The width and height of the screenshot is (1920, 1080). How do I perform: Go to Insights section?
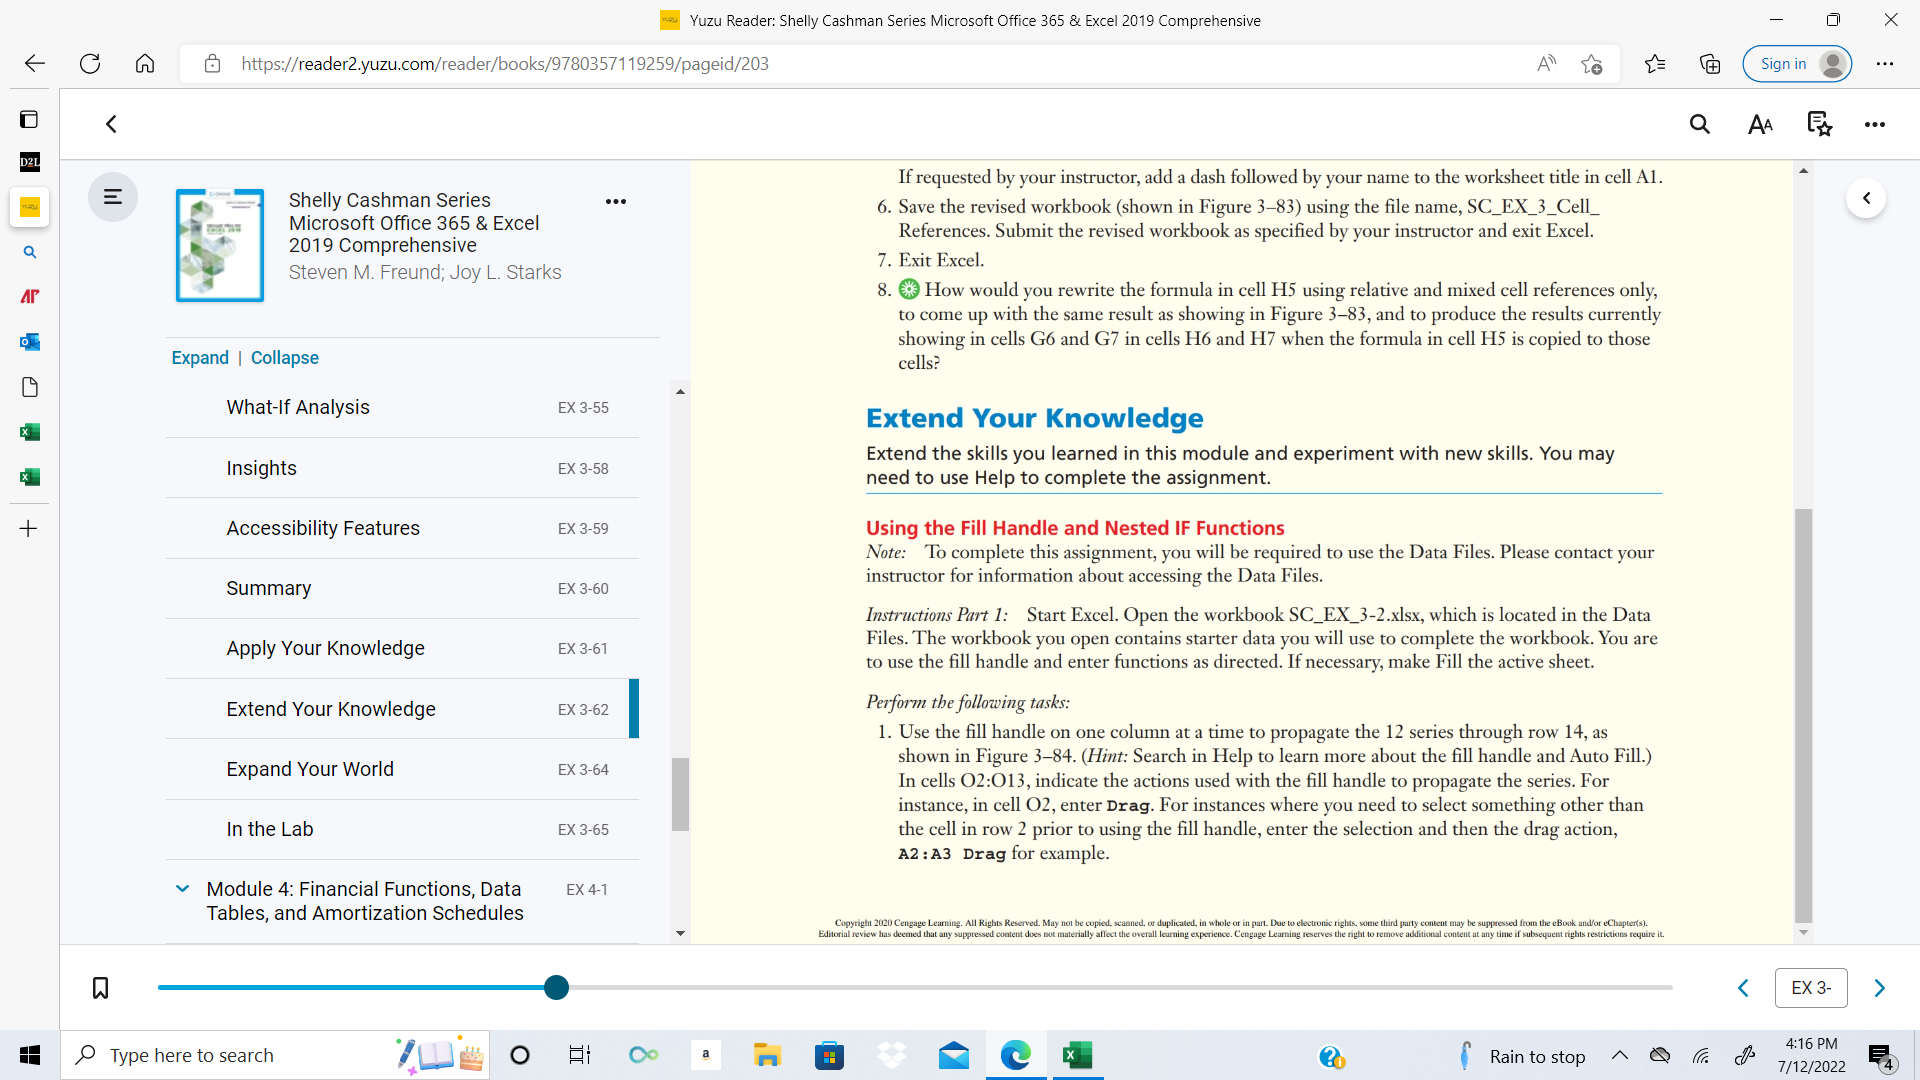point(402,468)
